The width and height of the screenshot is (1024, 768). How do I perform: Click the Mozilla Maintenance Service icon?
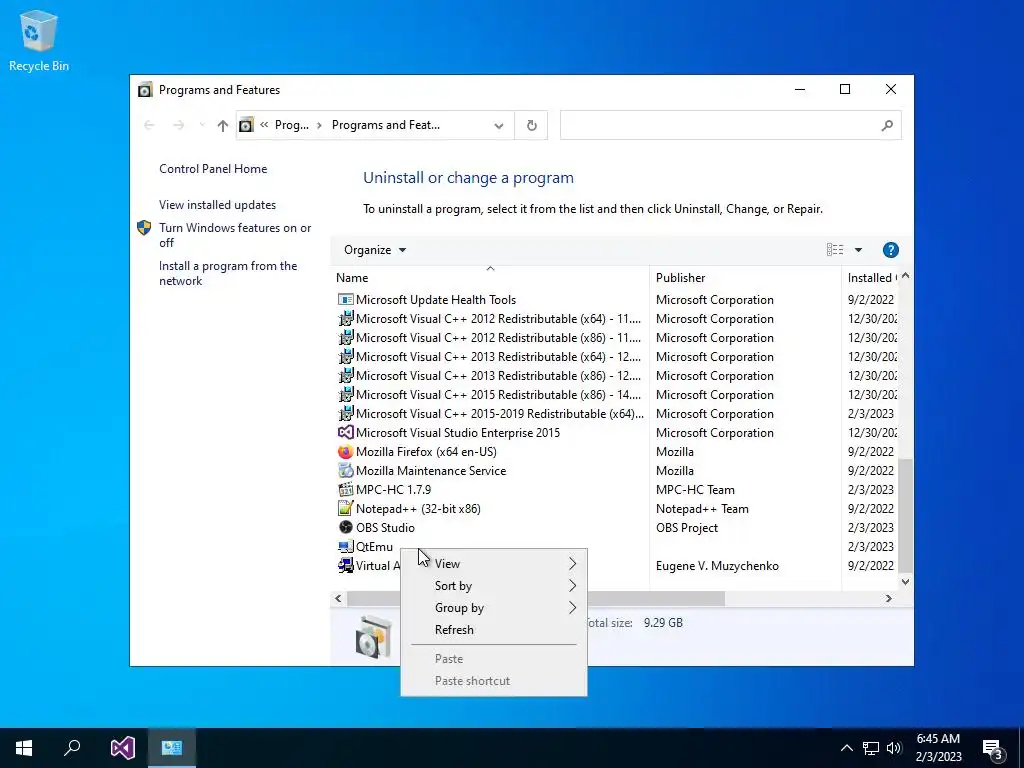point(345,470)
